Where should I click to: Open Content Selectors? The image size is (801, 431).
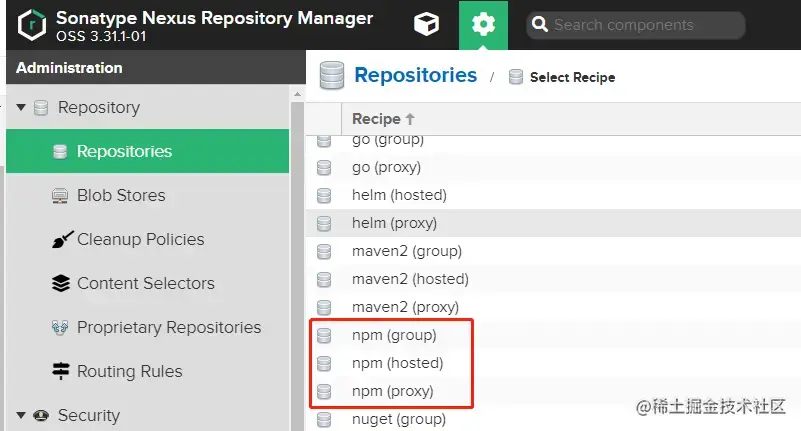146,283
